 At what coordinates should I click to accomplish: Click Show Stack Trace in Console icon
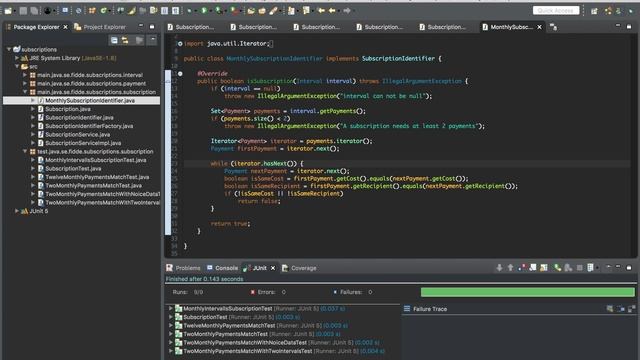point(610,309)
